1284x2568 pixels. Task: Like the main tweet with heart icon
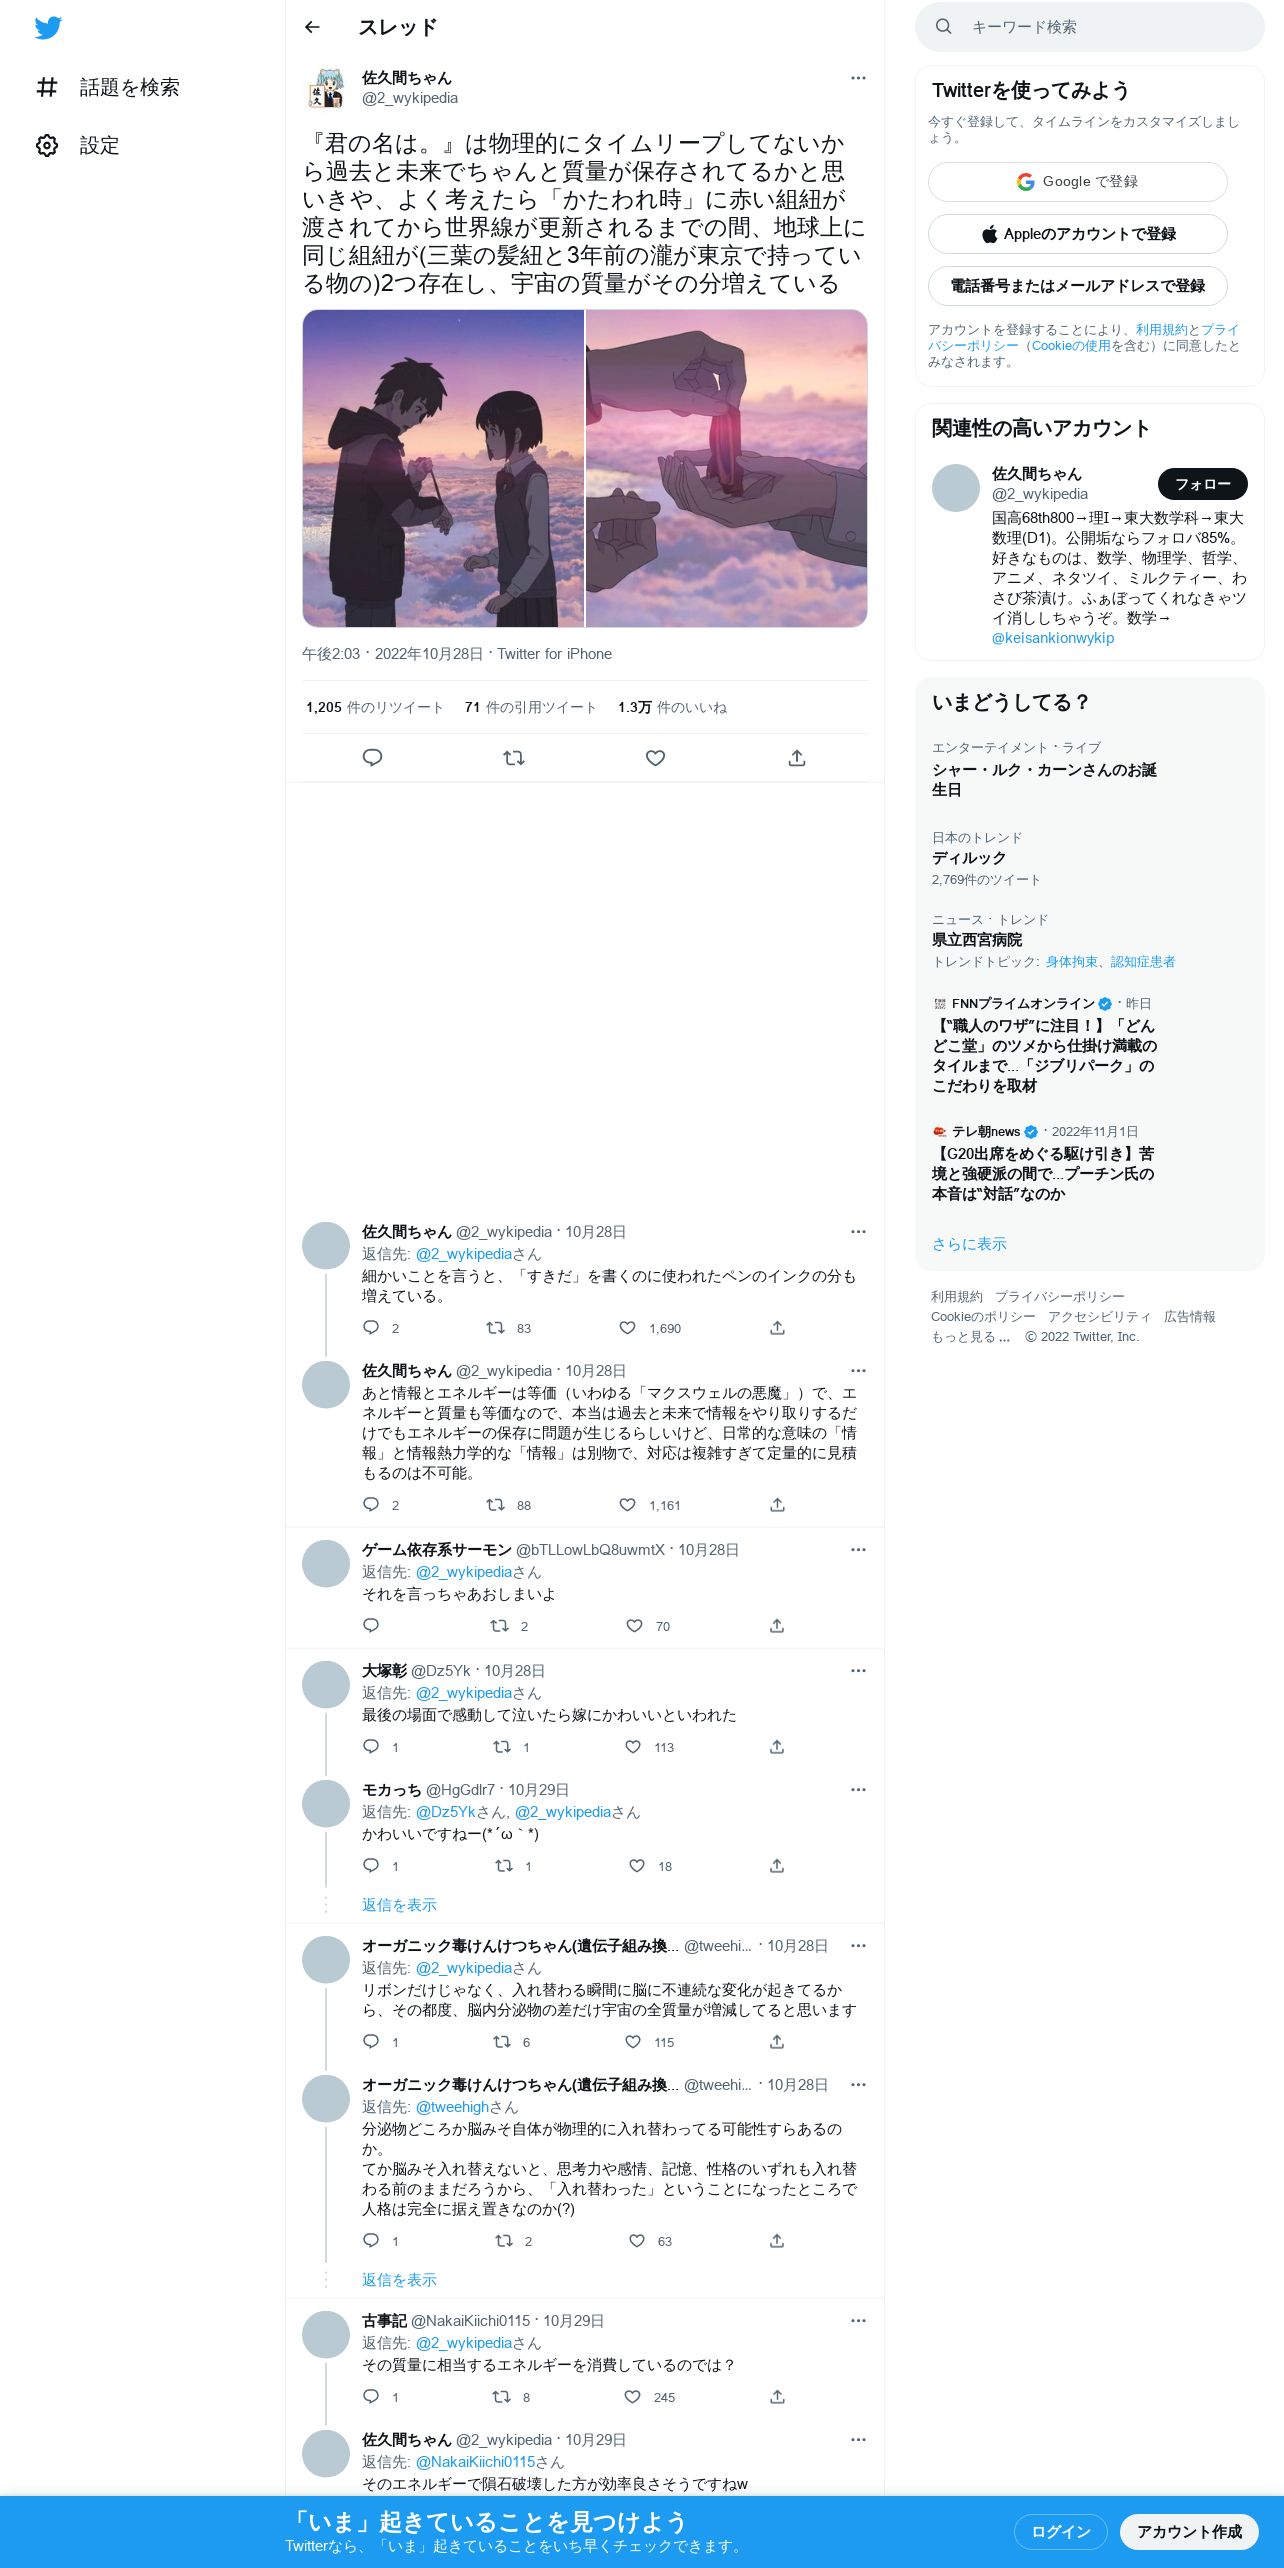655,758
